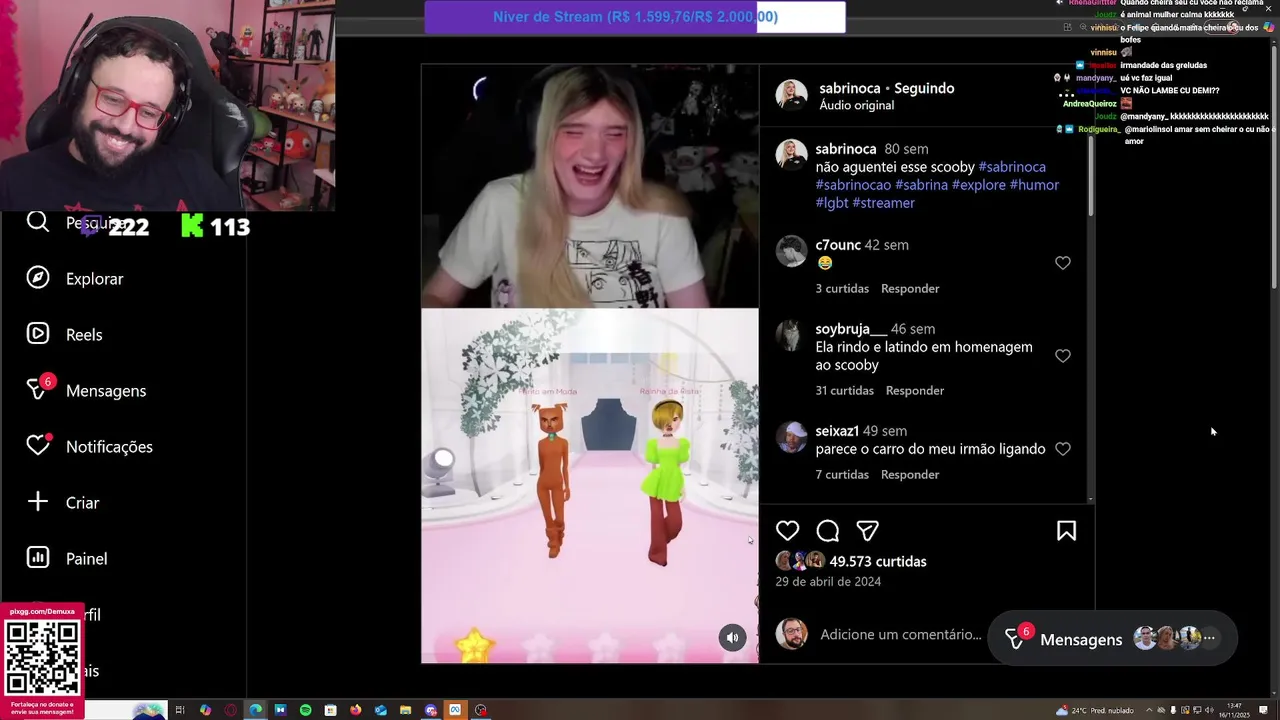Click the Niver de Stream progress bar
This screenshot has width=1280, height=720.
coord(635,17)
